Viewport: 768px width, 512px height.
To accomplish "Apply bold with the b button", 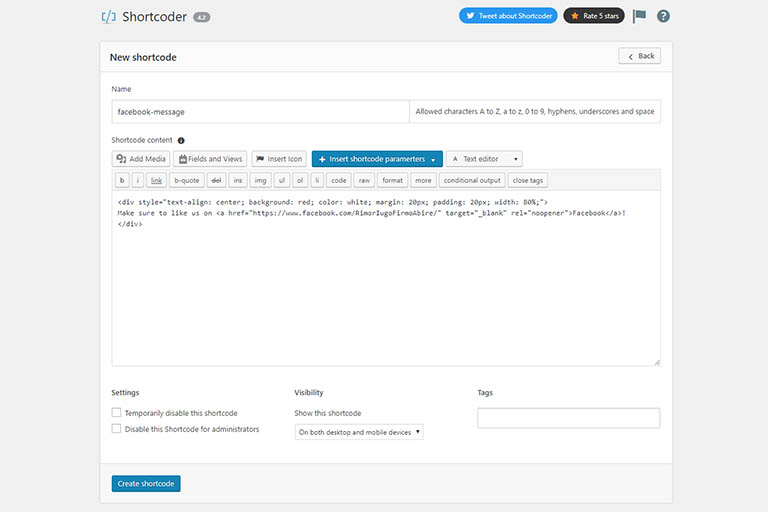I will point(122,180).
